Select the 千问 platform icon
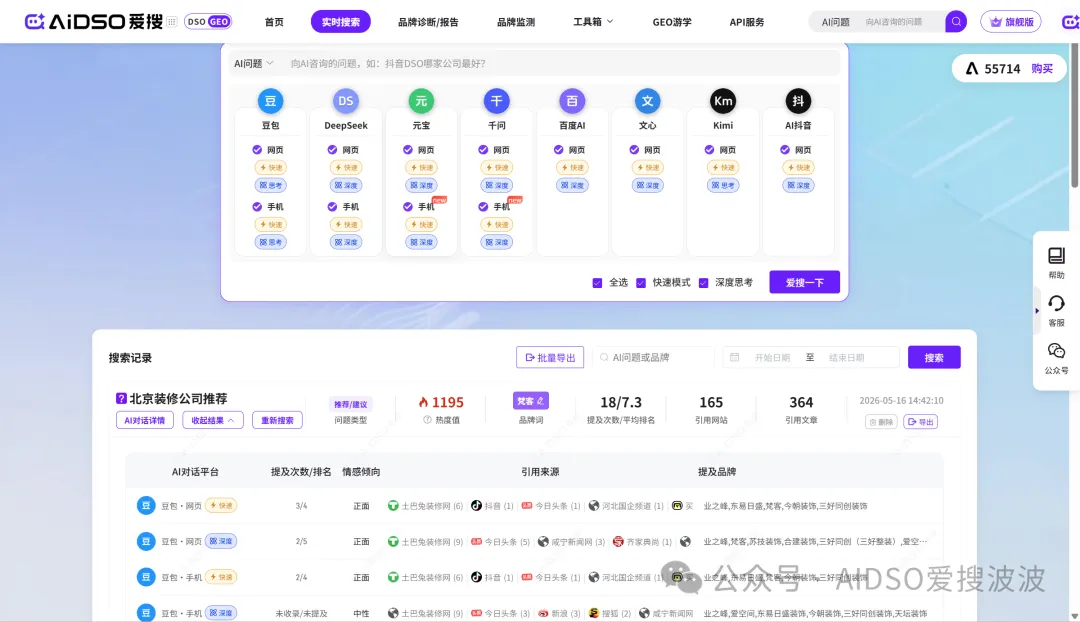The width and height of the screenshot is (1080, 622). click(497, 101)
